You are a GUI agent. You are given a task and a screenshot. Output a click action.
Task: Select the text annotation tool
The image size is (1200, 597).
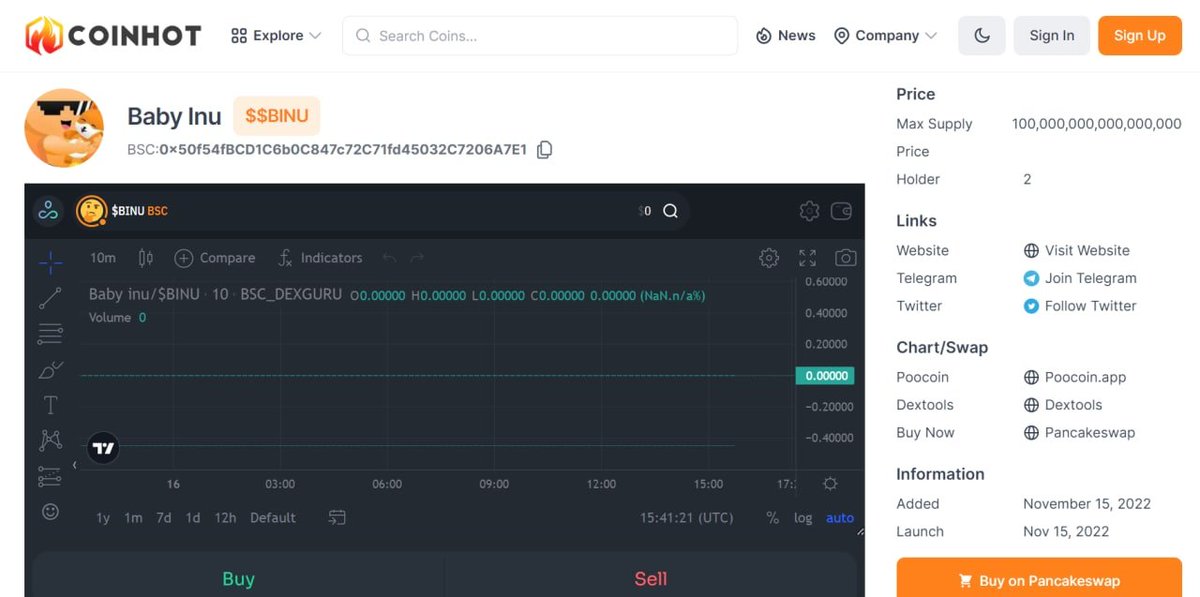point(50,405)
